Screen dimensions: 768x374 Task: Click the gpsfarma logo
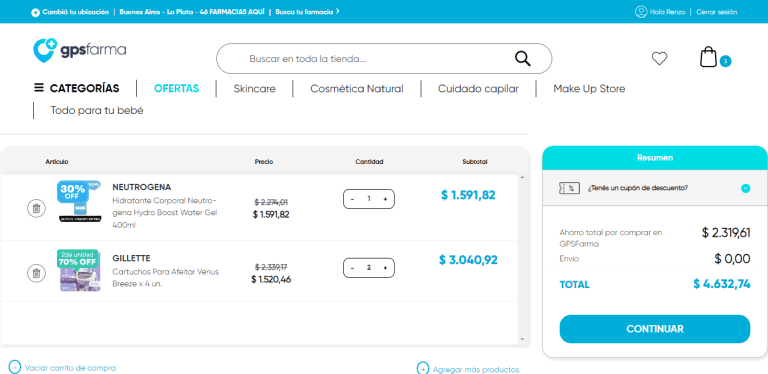coord(79,50)
